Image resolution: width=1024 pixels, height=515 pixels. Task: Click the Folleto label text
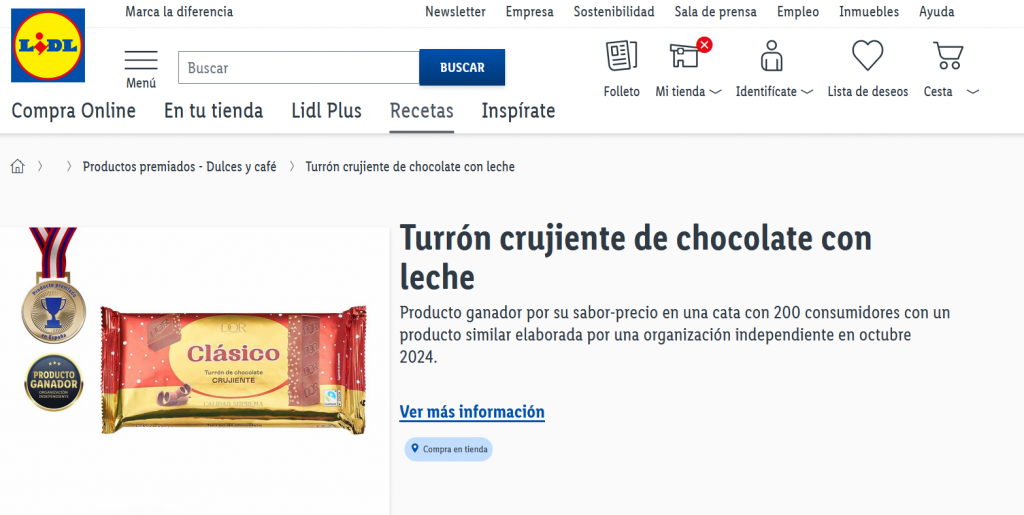(x=622, y=92)
